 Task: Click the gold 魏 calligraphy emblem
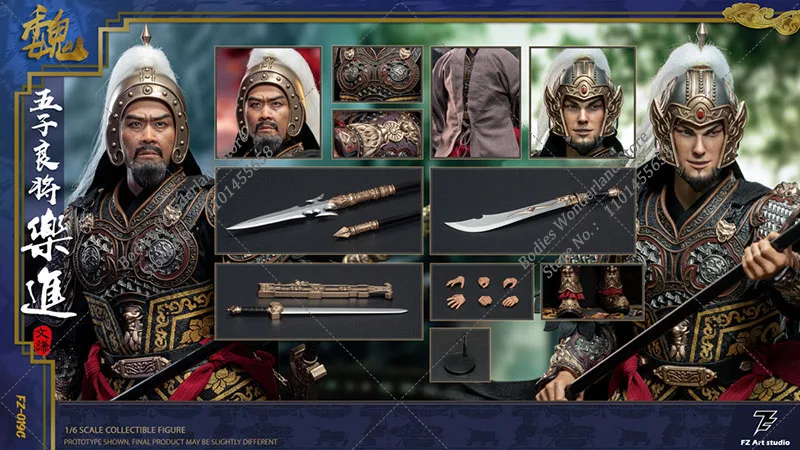[53, 33]
